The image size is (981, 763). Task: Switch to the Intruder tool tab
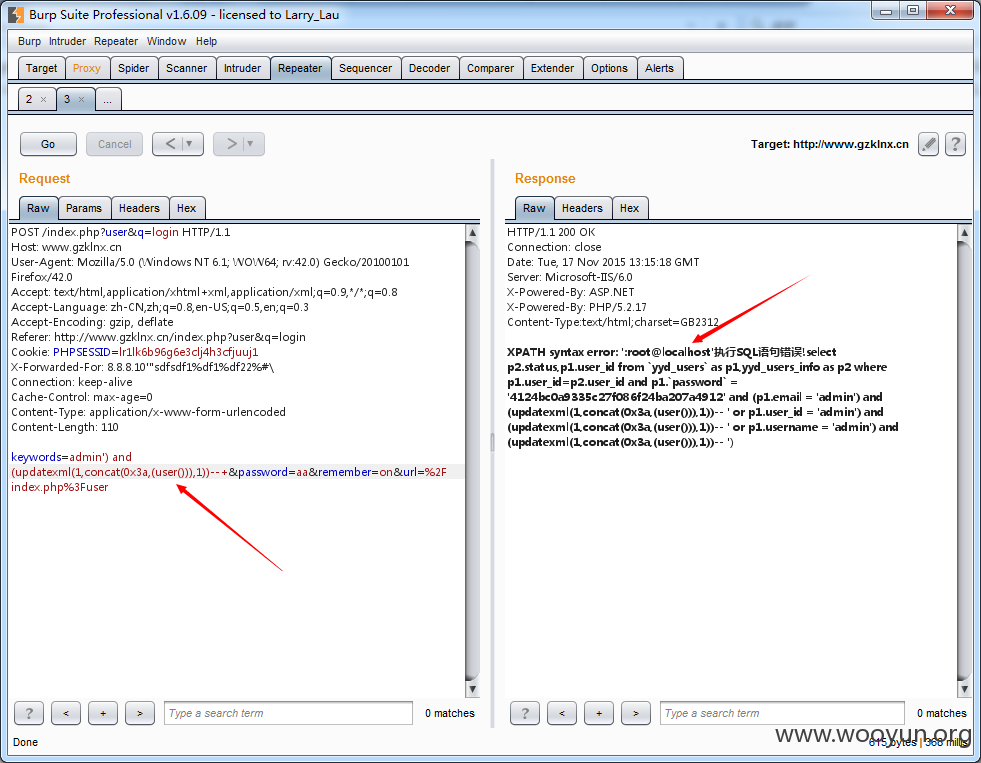[243, 68]
